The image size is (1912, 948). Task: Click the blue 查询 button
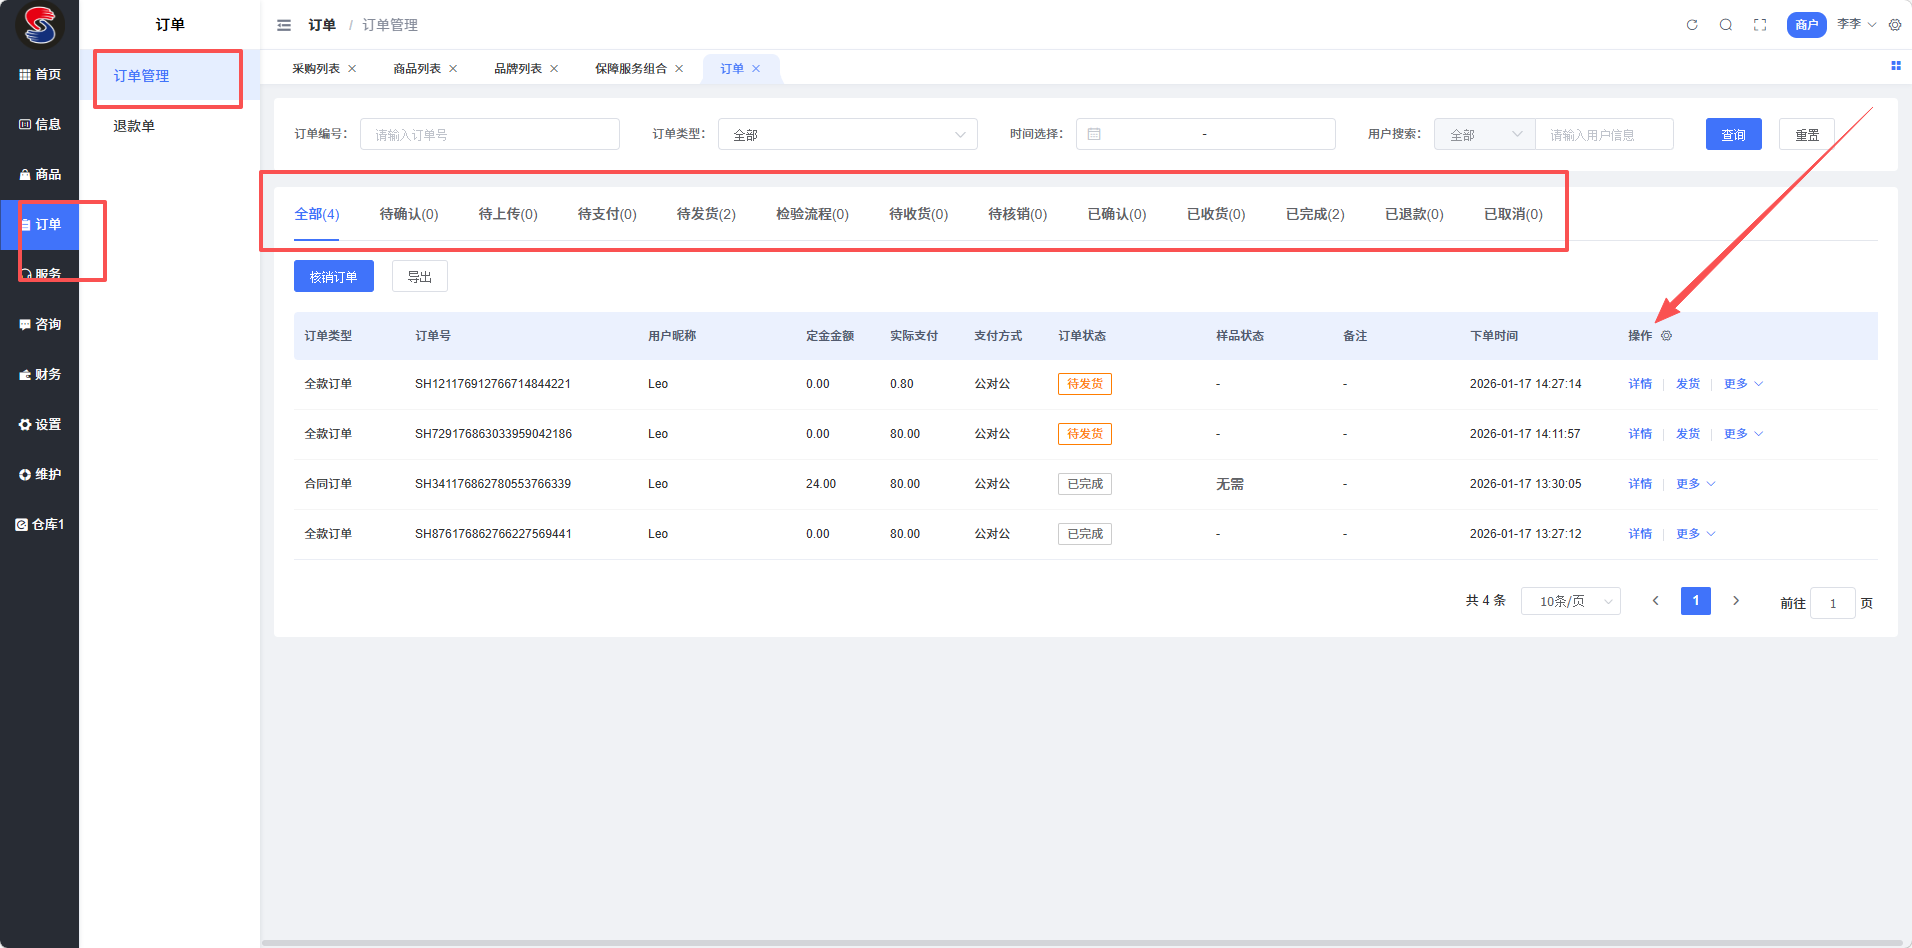[1733, 134]
